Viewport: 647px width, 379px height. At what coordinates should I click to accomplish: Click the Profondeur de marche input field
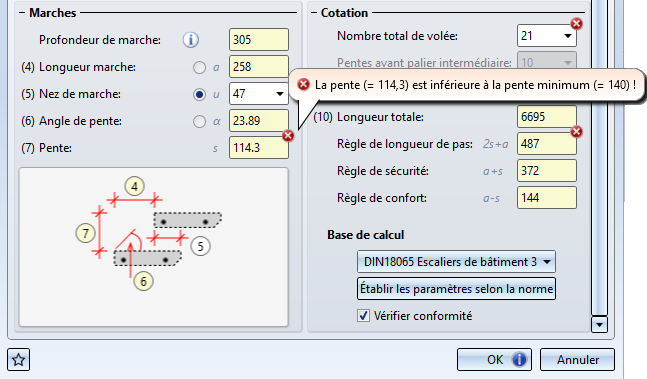[x=259, y=40]
